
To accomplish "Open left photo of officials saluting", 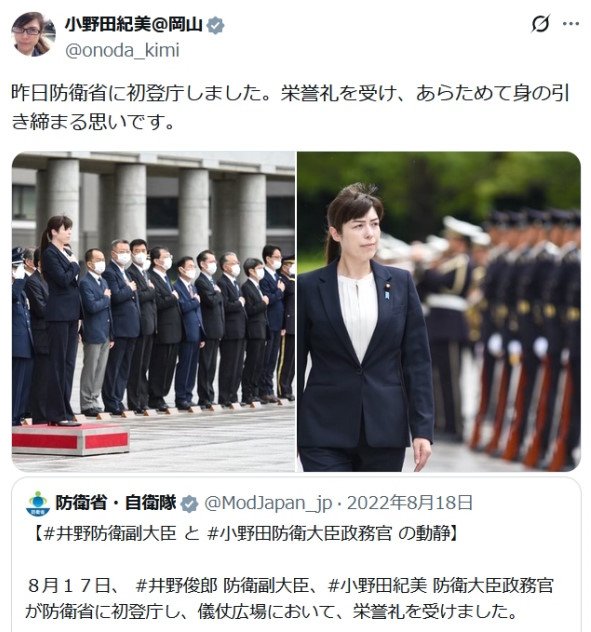I will point(153,312).
